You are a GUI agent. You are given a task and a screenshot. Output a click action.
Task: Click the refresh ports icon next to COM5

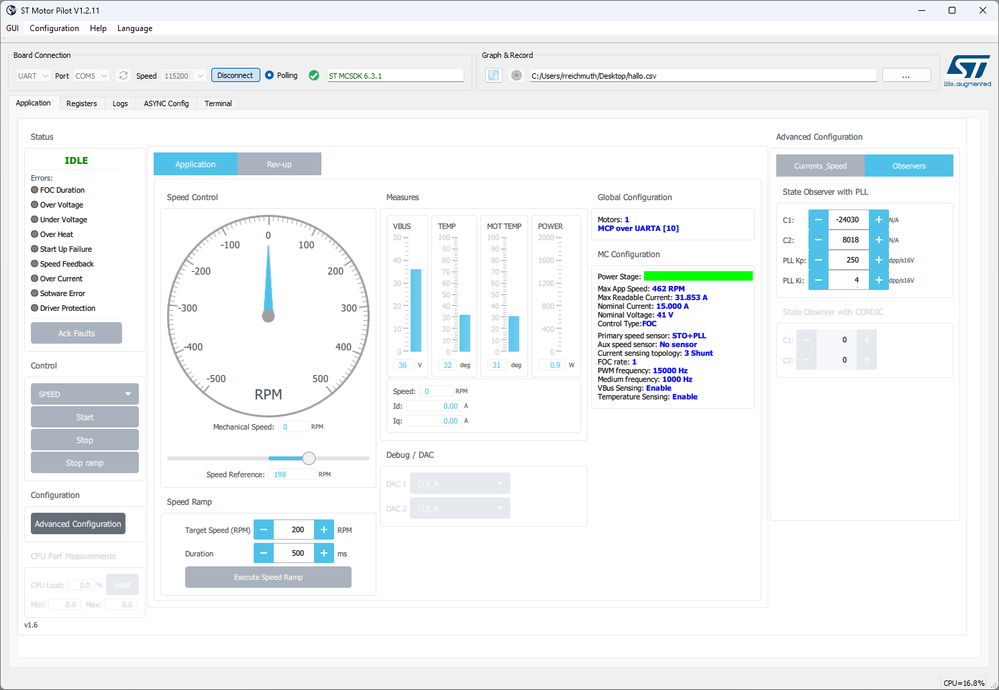(123, 75)
